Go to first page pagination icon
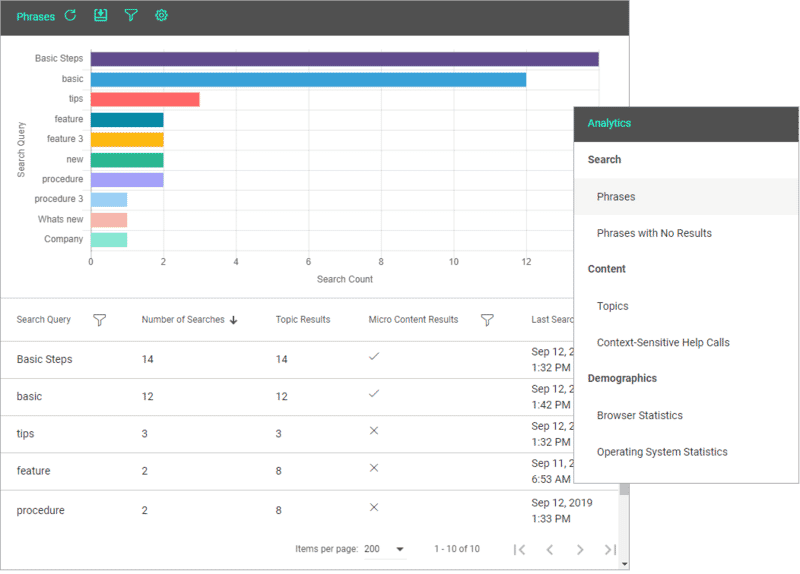Screen dimensions: 800x574 (x=519, y=550)
